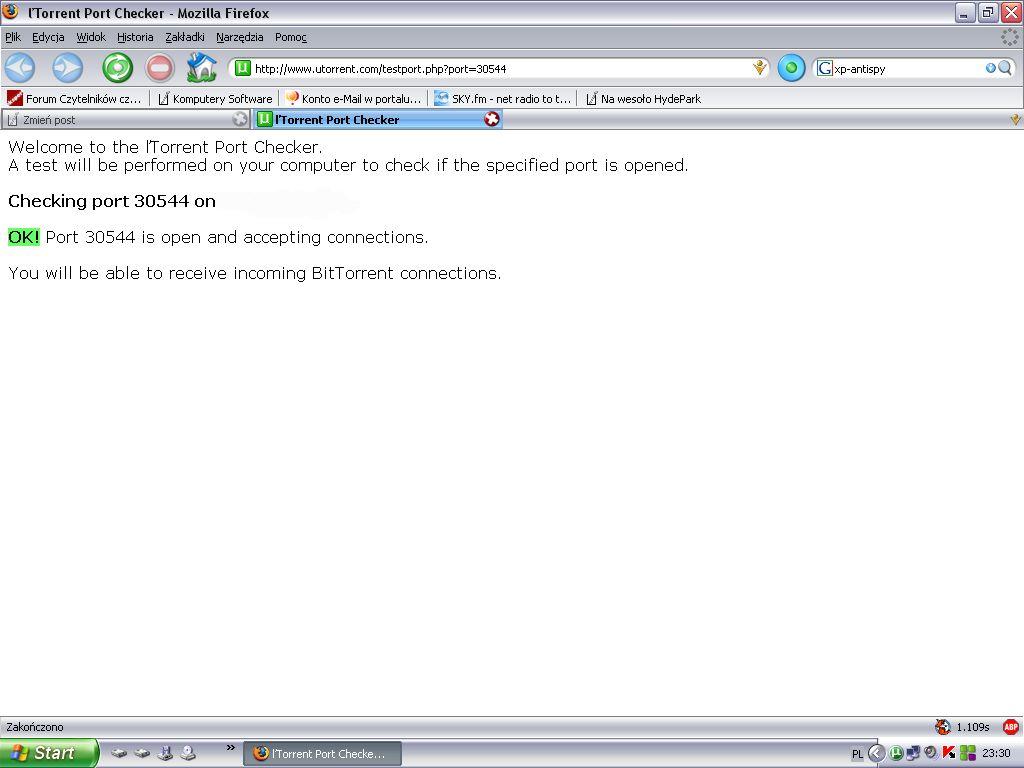Click the Adblock Plus ABP status icon

(1011, 726)
